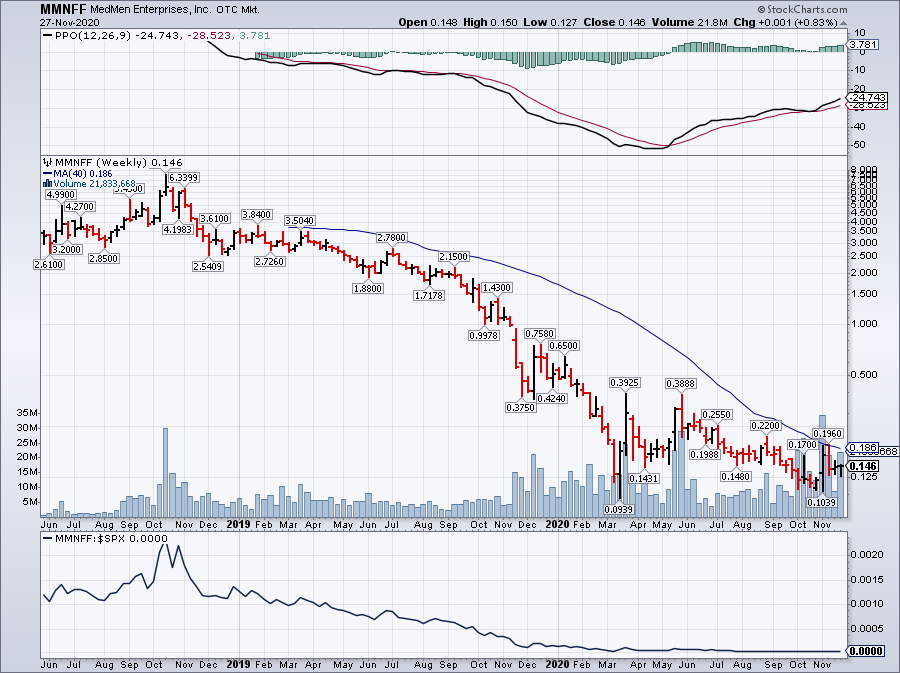Click the 0.146 last price axis tag
Viewport: 900px width, 673px height.
pyautogui.click(x=863, y=466)
